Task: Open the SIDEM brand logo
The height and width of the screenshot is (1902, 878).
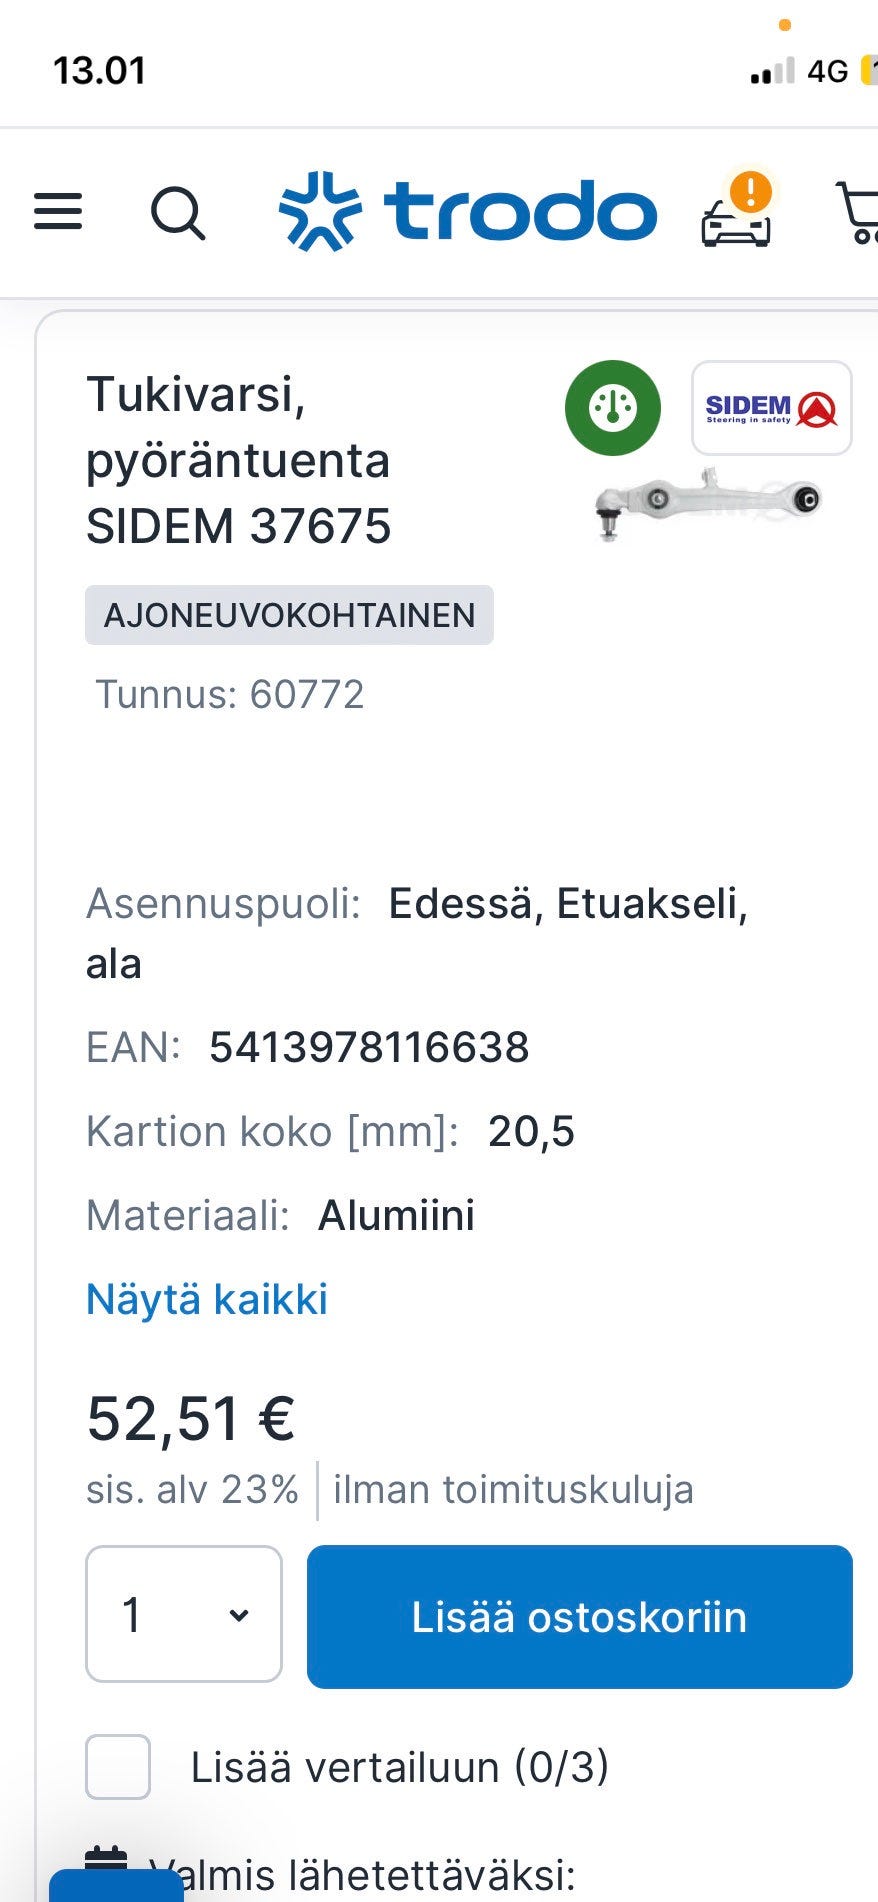Action: point(771,408)
